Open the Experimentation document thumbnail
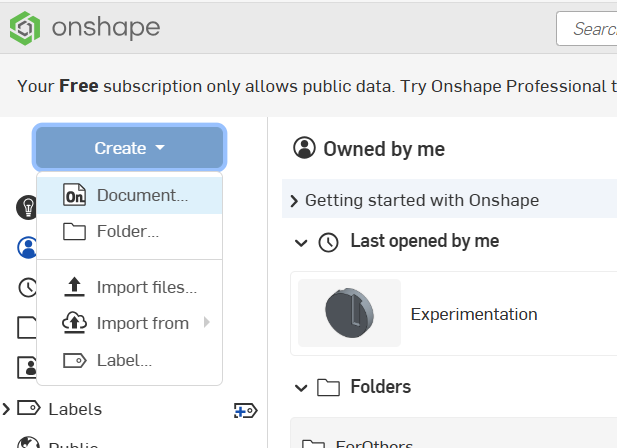The image size is (617, 448). (349, 314)
